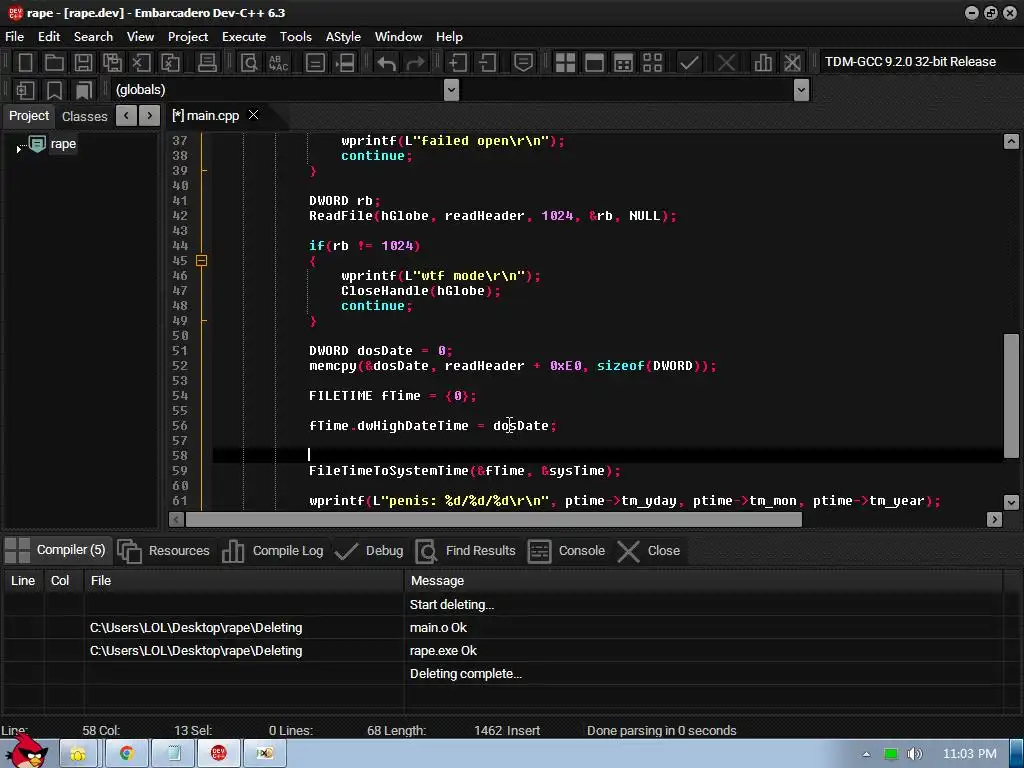Image resolution: width=1024 pixels, height=768 pixels.
Task: Open the Help menu
Action: [449, 37]
